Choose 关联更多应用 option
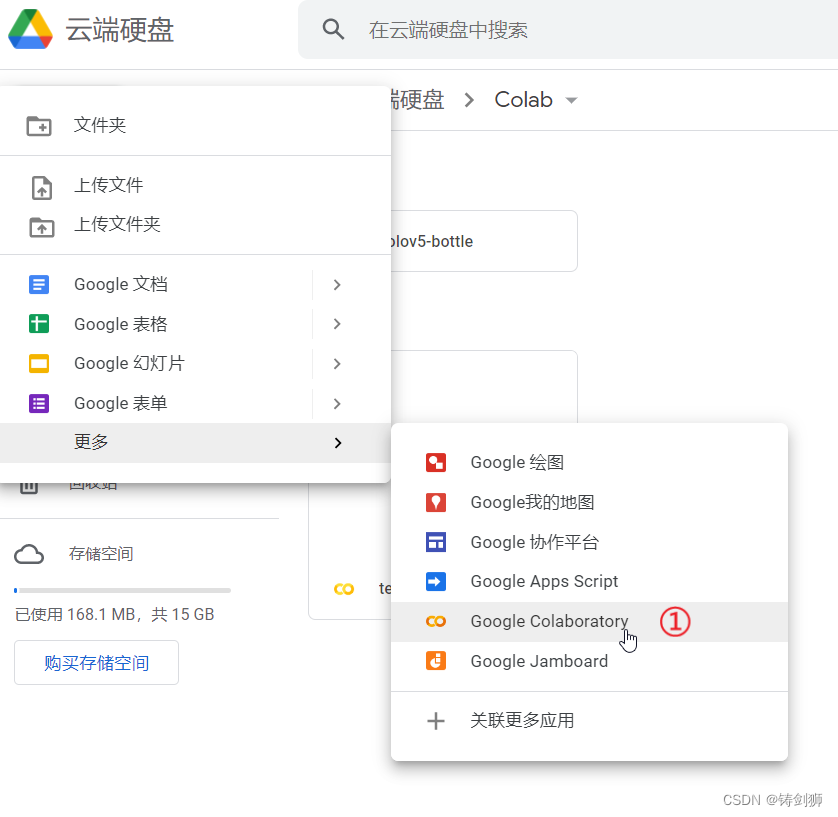The height and width of the screenshot is (817, 838). point(589,721)
